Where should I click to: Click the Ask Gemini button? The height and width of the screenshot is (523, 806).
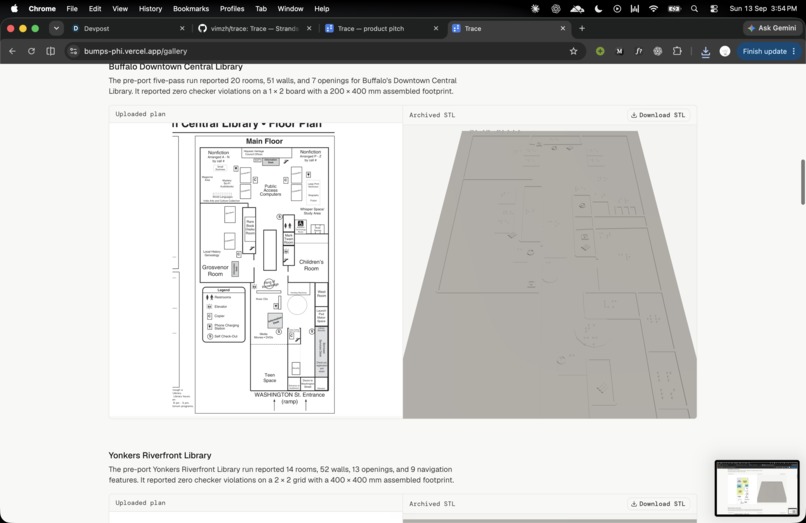(772, 28)
